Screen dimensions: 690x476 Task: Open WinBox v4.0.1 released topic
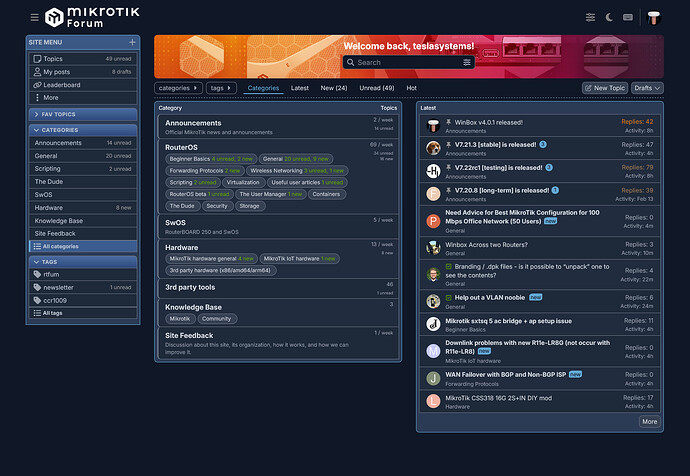488,122
